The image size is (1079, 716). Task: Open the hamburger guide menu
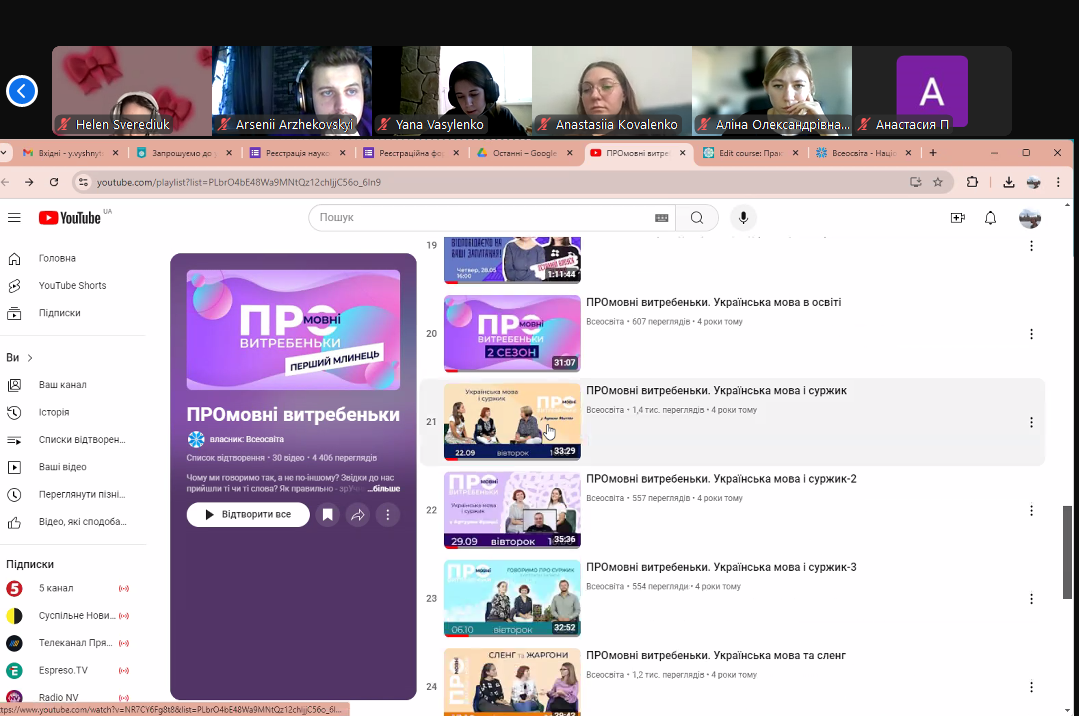pos(14,218)
